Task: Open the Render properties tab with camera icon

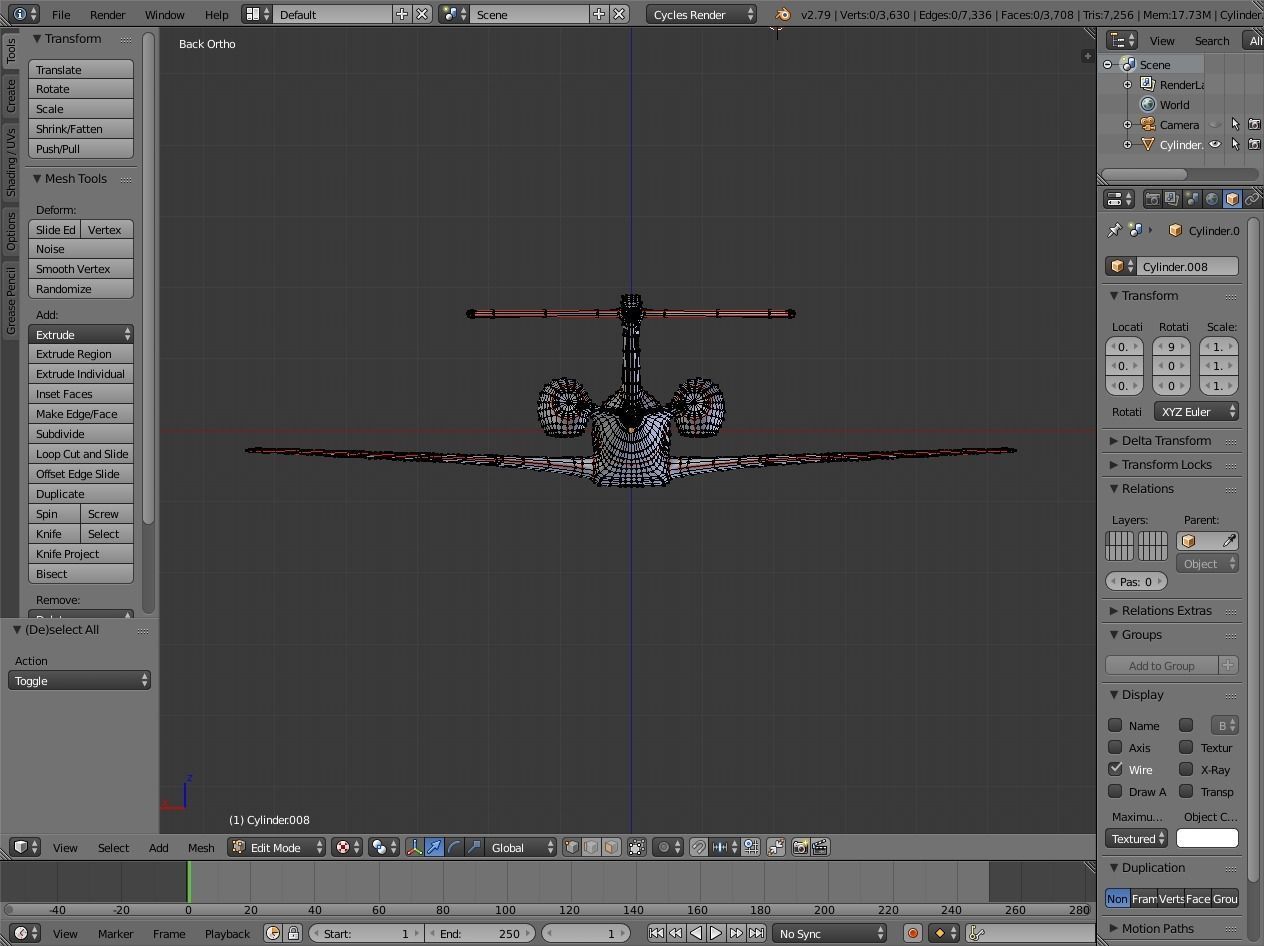Action: tap(1152, 199)
